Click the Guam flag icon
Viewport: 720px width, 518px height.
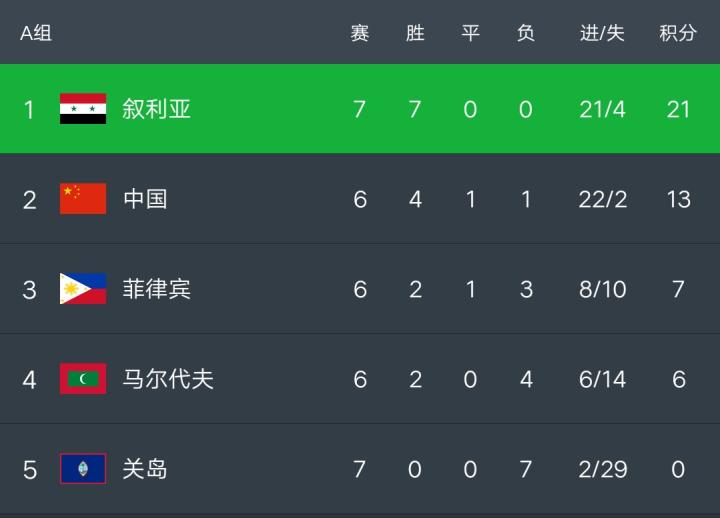pyautogui.click(x=83, y=469)
